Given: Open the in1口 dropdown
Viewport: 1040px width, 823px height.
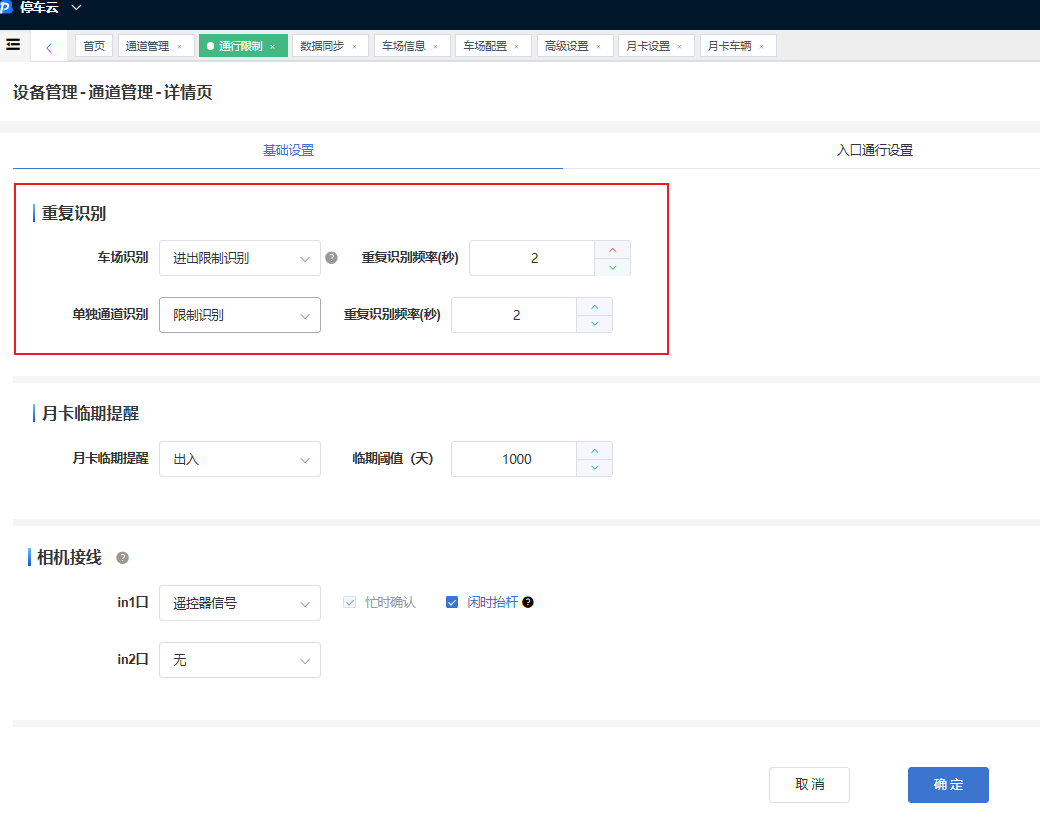Looking at the screenshot, I should (x=240, y=603).
